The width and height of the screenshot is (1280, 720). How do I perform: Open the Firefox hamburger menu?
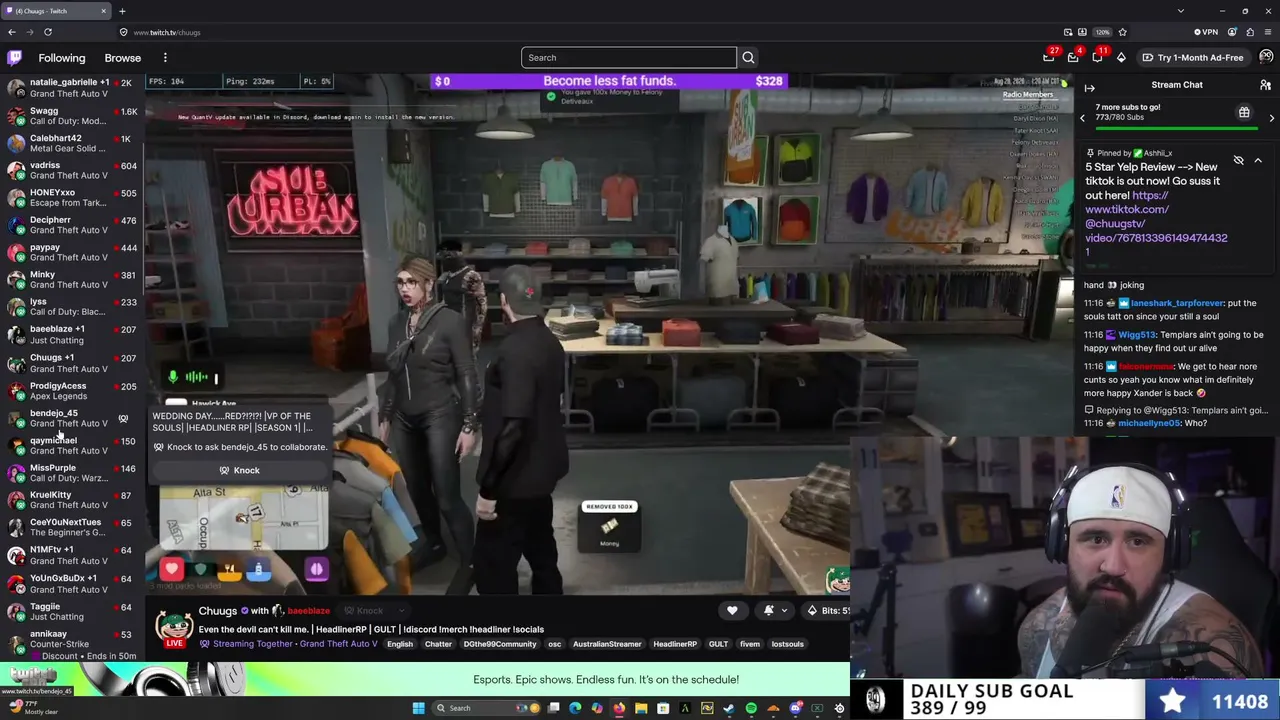(x=1268, y=32)
